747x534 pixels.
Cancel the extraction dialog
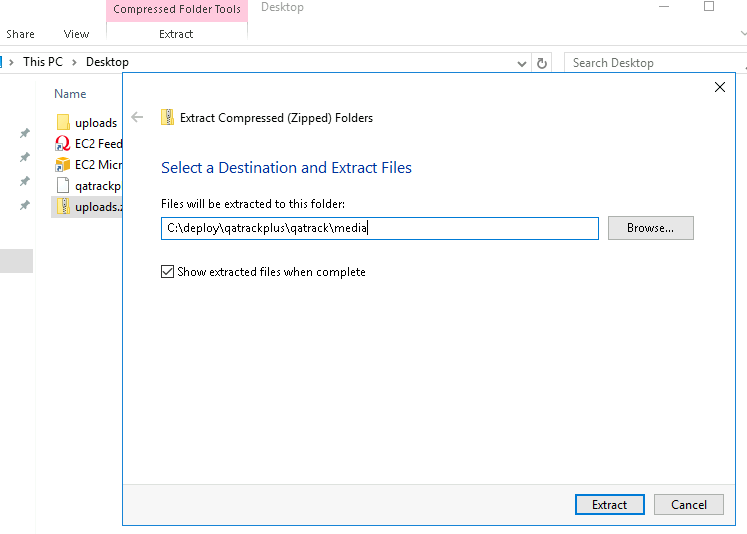[688, 504]
